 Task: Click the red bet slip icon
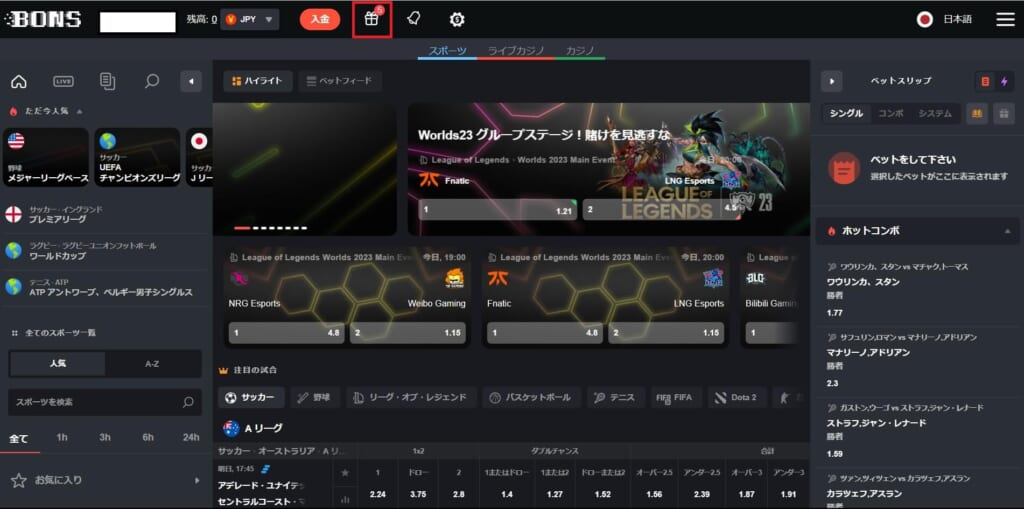click(985, 82)
